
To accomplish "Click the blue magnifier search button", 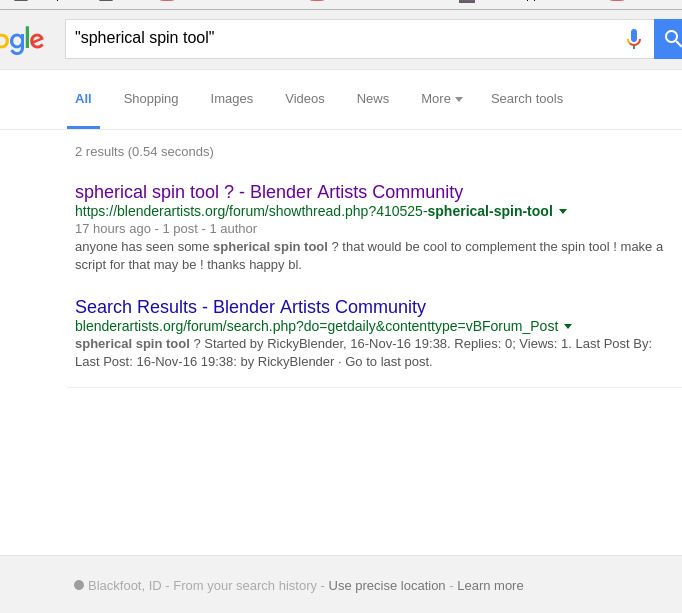I will pos(668,39).
